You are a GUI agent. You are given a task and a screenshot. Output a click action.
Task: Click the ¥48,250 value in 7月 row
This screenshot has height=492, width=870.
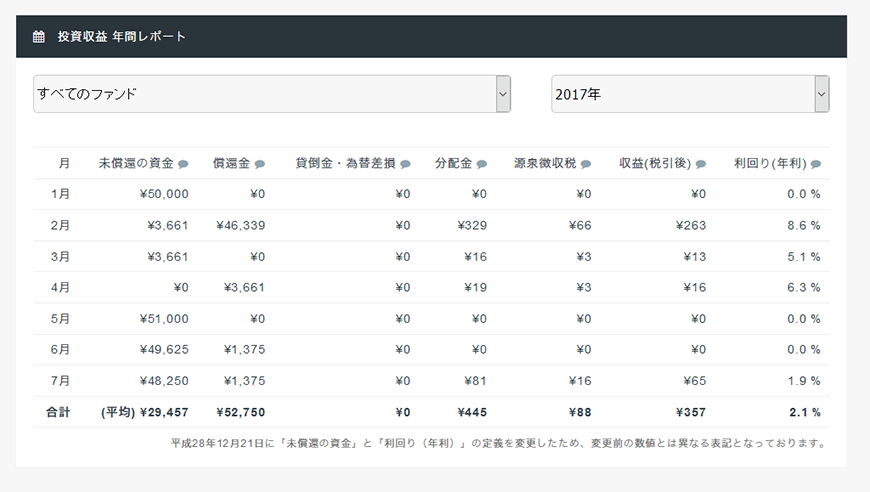(164, 381)
